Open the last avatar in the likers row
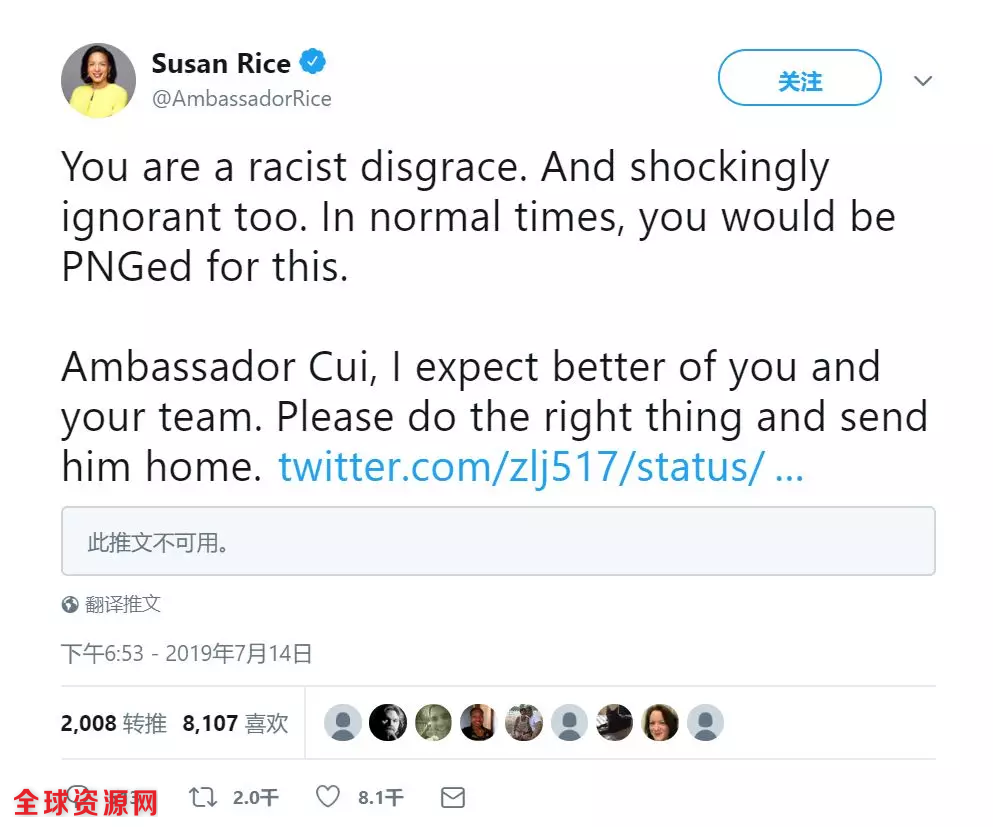Image resolution: width=993 pixels, height=827 pixels. [705, 722]
